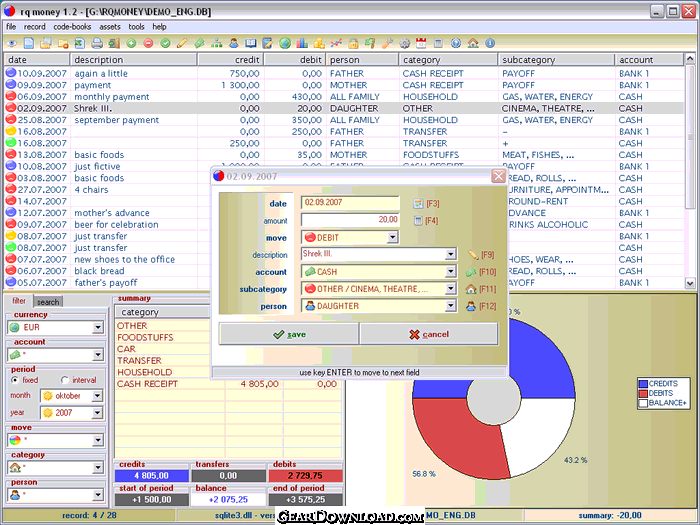Viewport: 700px width, 525px height.
Task: Click the amount input field
Action: 350,220
